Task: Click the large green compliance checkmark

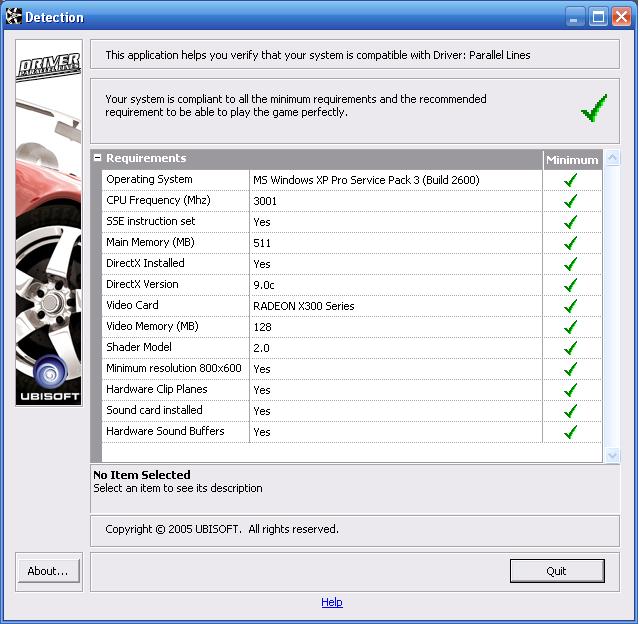Action: [594, 108]
